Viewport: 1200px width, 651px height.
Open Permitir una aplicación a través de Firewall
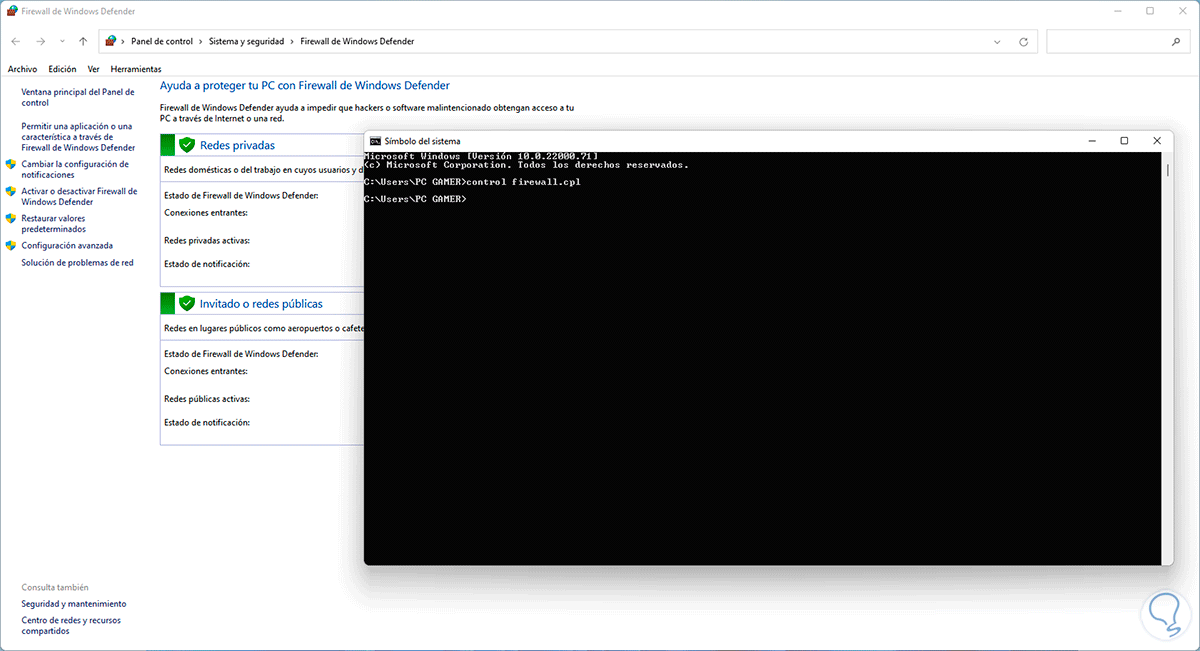(78, 137)
